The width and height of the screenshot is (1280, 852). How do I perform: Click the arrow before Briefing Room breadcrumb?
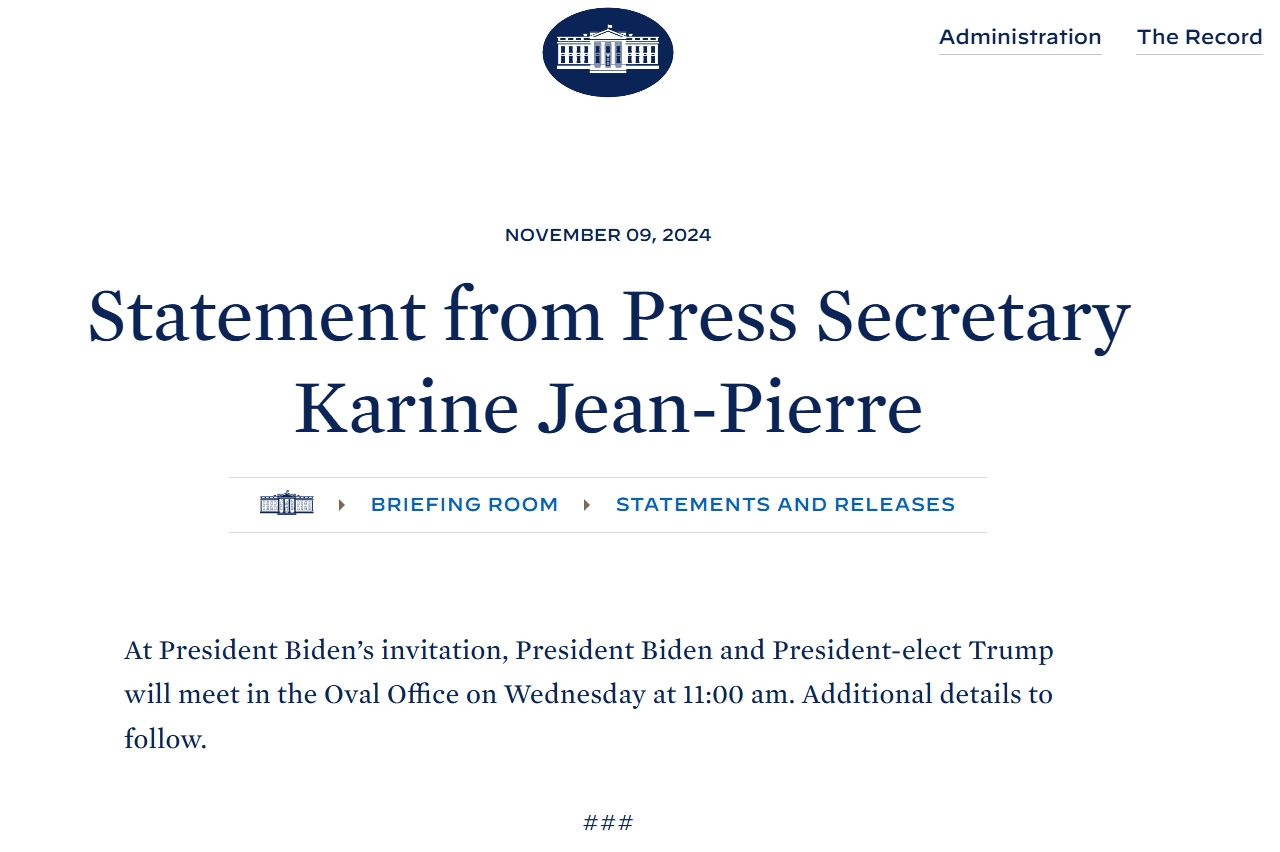pos(342,505)
